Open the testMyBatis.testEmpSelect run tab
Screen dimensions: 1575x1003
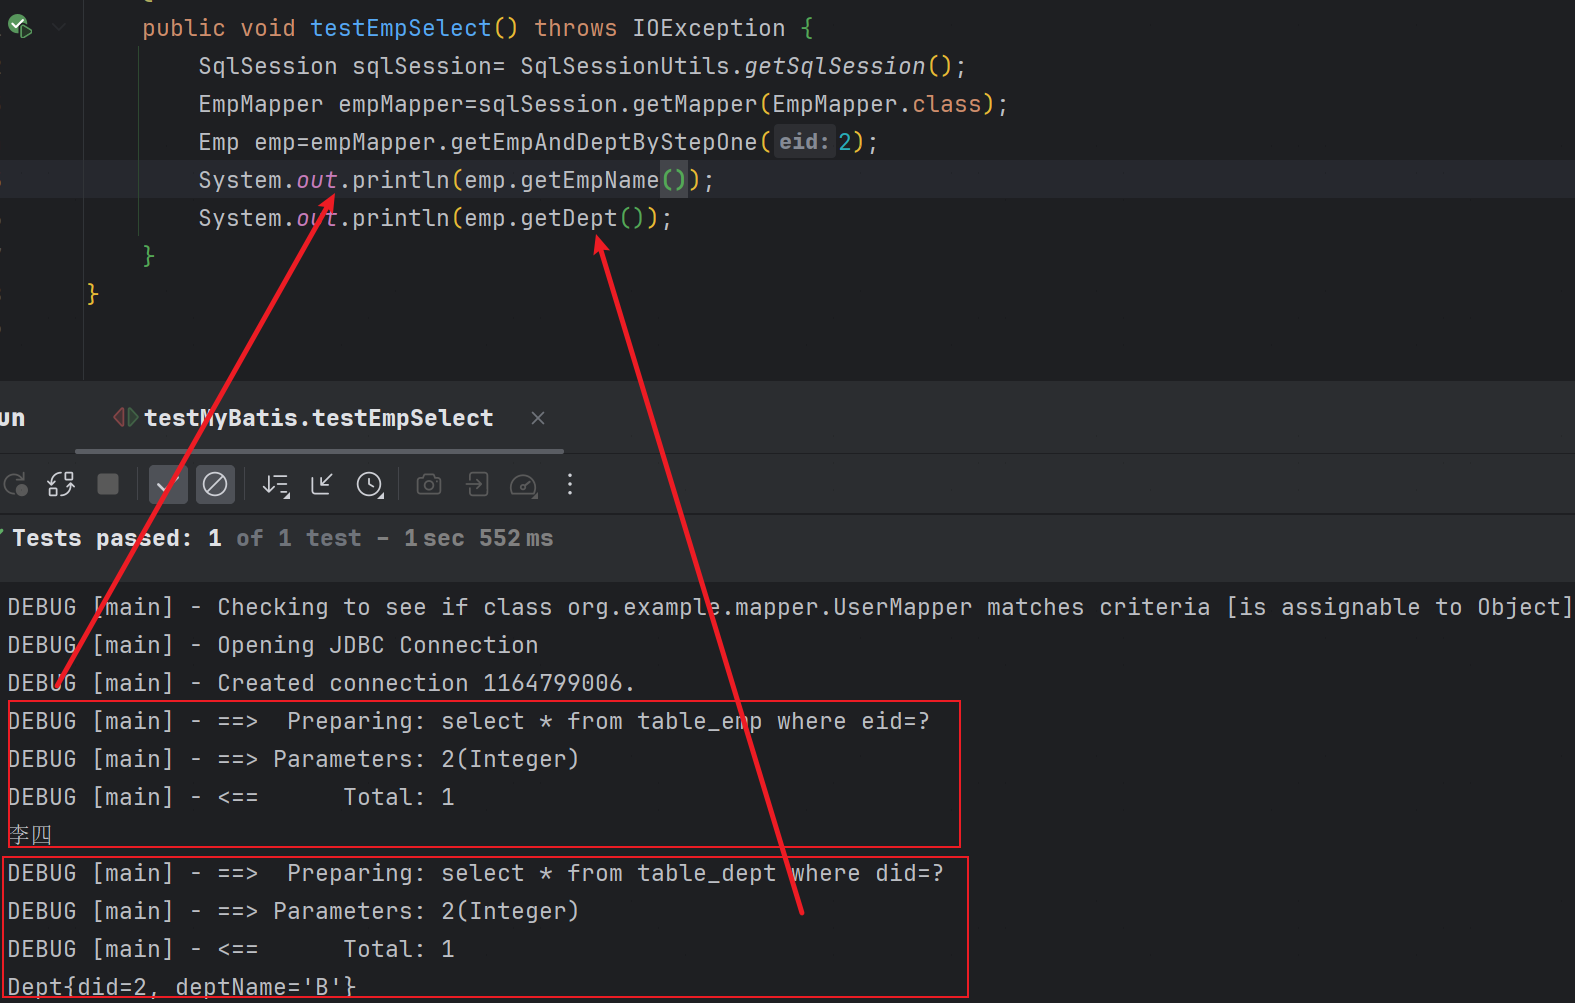click(318, 418)
